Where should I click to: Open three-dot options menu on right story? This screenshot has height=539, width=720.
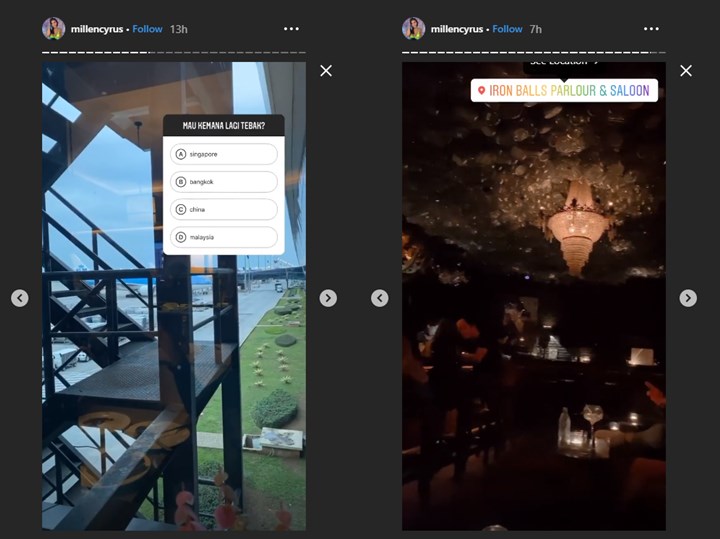pyautogui.click(x=651, y=29)
